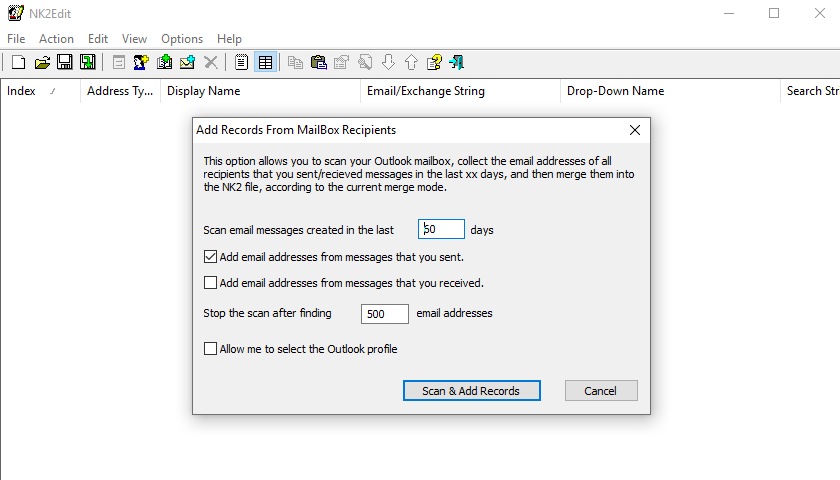Delete selected records with the X icon
The height and width of the screenshot is (480, 840).
[x=211, y=63]
